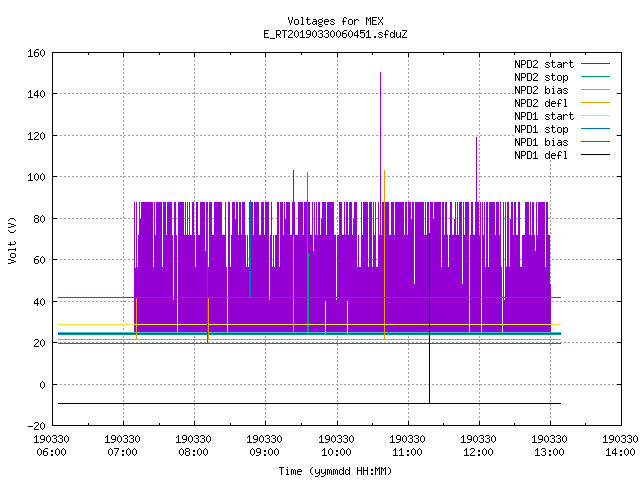Click the red NPD1 bias legend line
This screenshot has width=640, height=480.
[595, 142]
